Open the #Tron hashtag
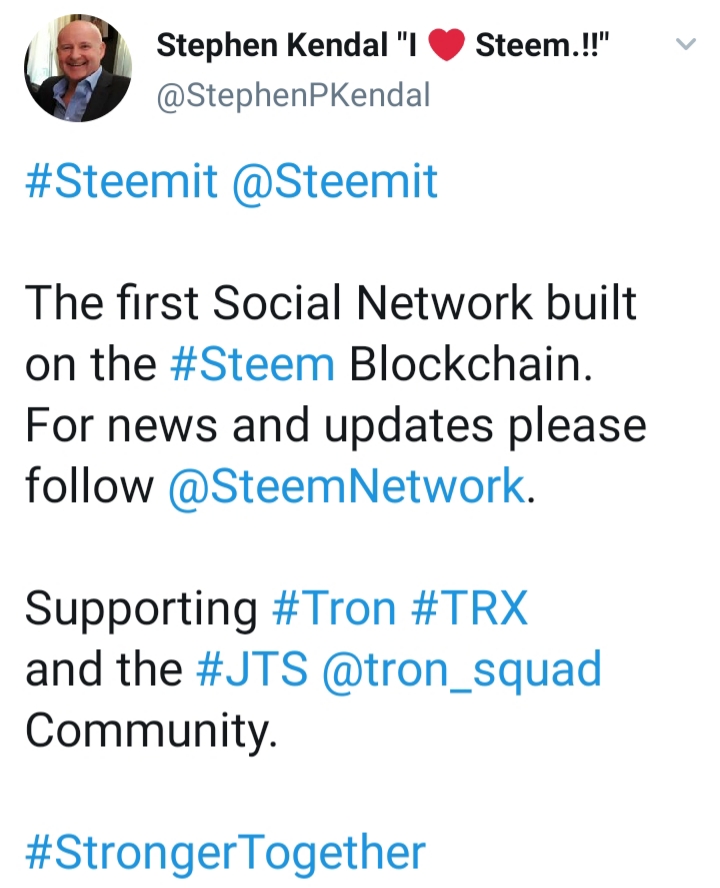Screen dimensions: 720x888 coord(334,608)
